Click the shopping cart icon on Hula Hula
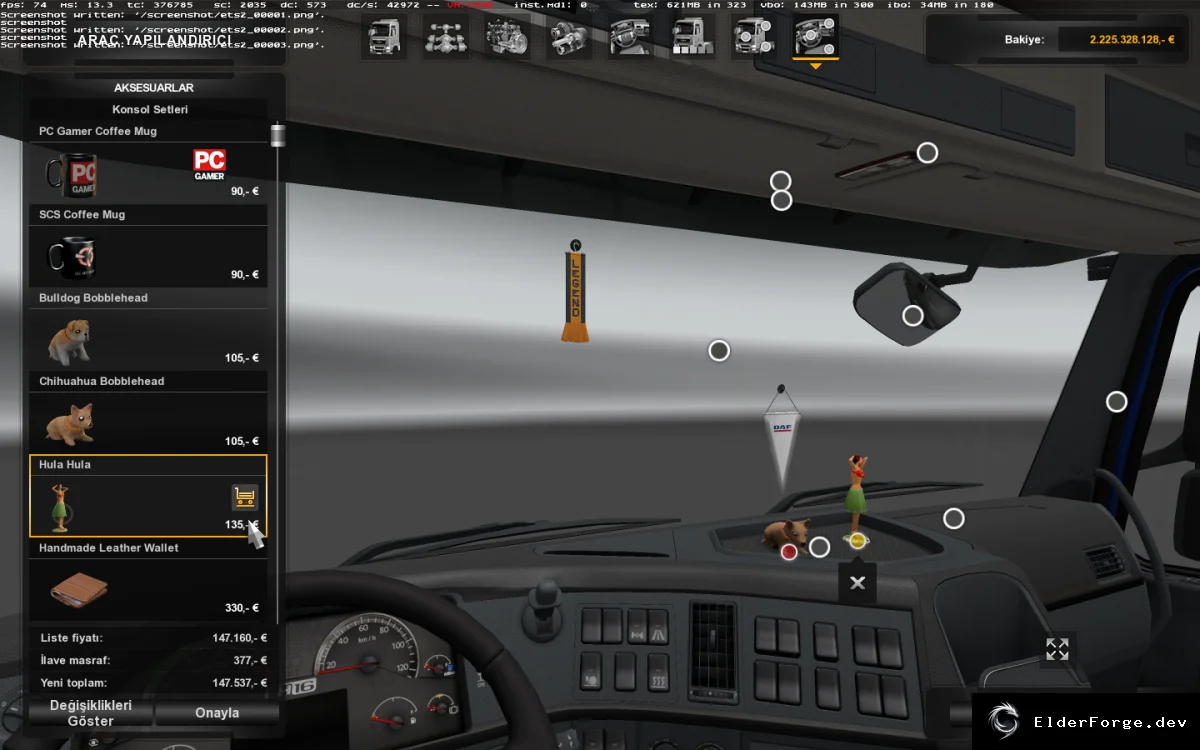1200x750 pixels. [244, 497]
